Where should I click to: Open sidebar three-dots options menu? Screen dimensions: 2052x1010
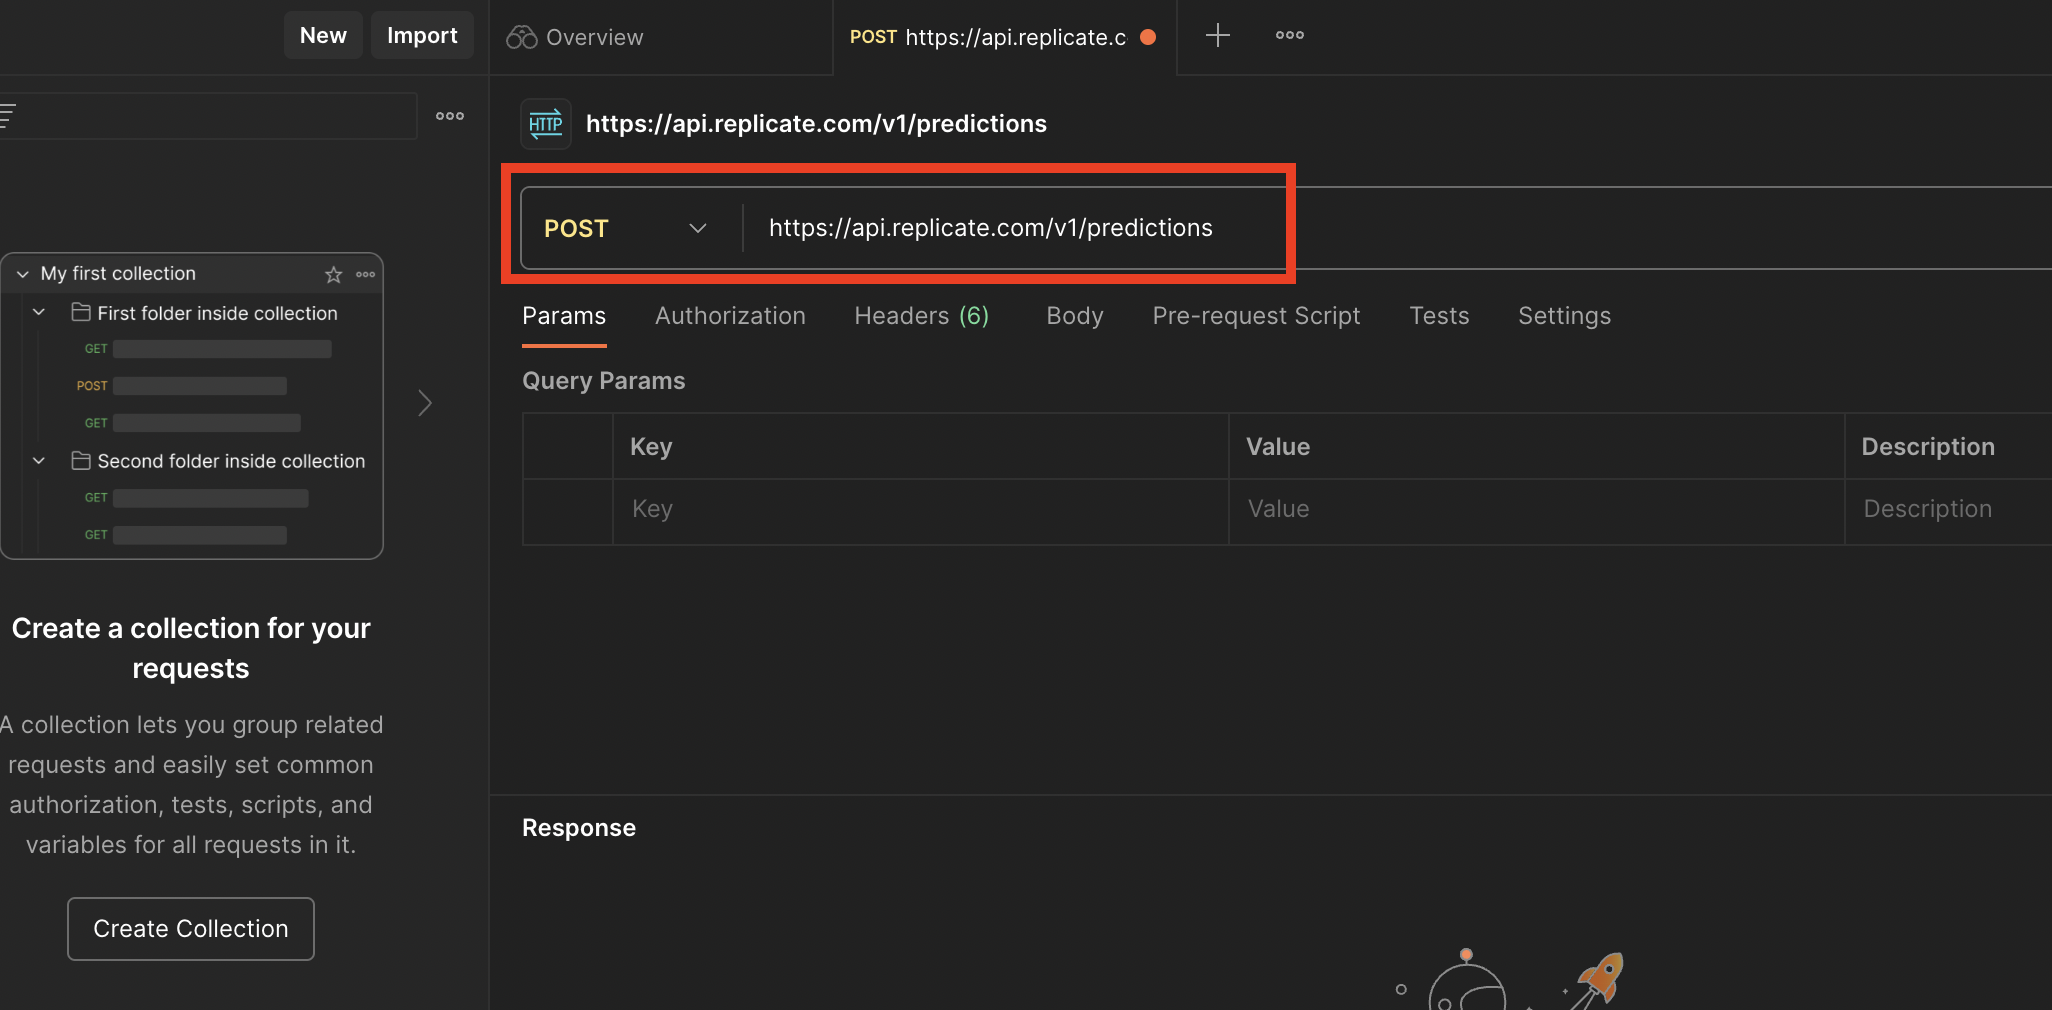click(x=450, y=116)
